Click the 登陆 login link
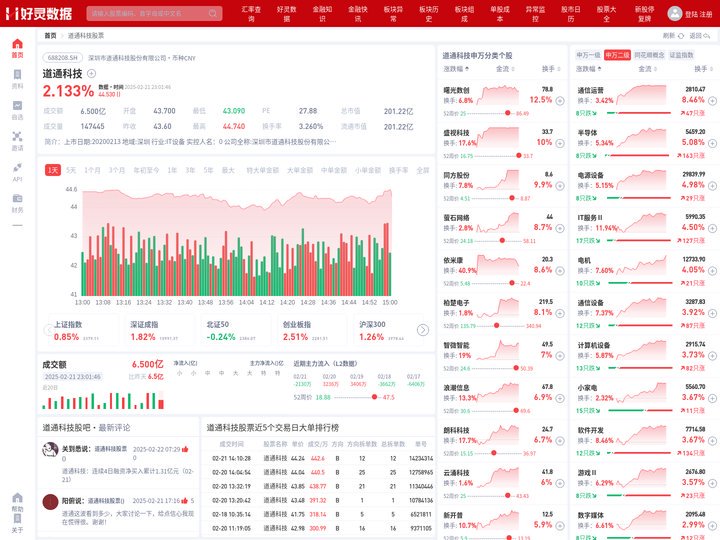 [x=691, y=14]
